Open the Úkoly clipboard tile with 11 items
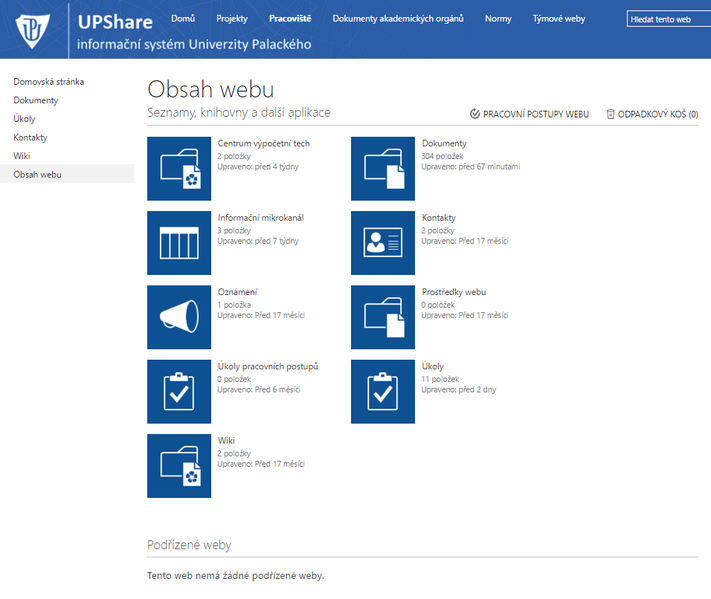 click(x=383, y=392)
